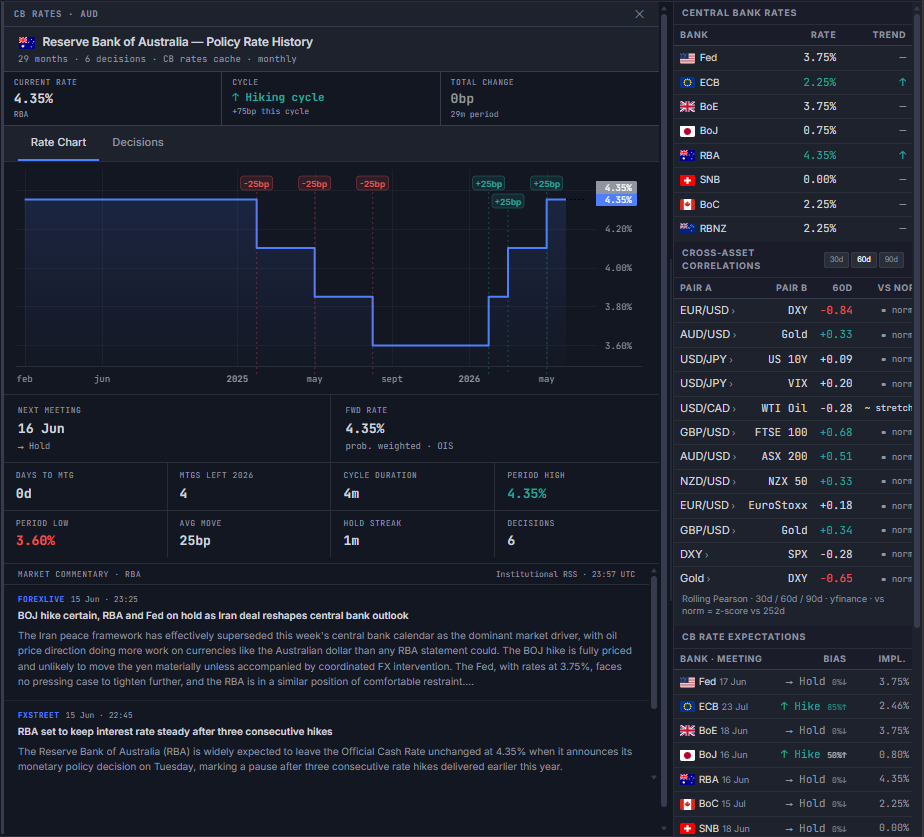Click the Fed US flag in rates table
This screenshot has width=924, height=837.
coord(687,58)
